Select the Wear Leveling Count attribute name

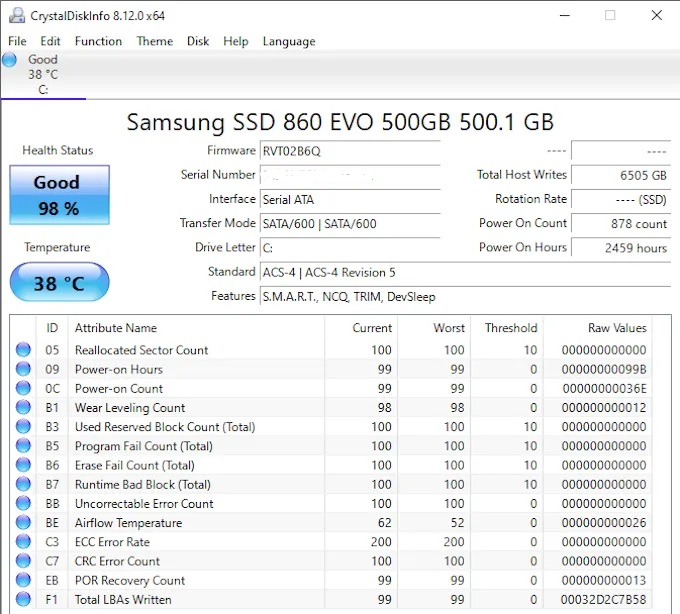click(130, 408)
